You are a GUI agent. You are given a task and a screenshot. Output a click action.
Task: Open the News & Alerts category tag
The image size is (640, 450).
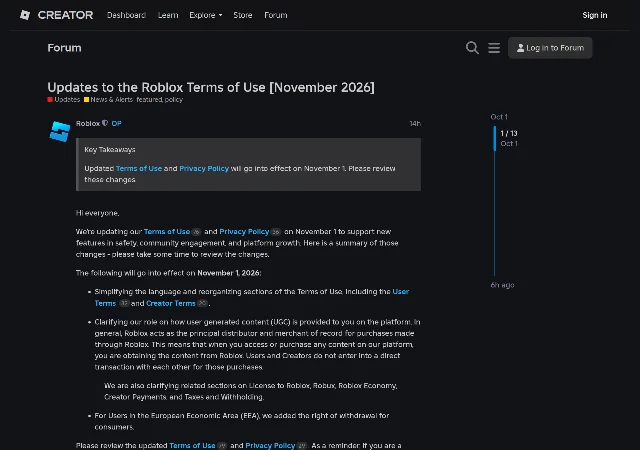111,99
